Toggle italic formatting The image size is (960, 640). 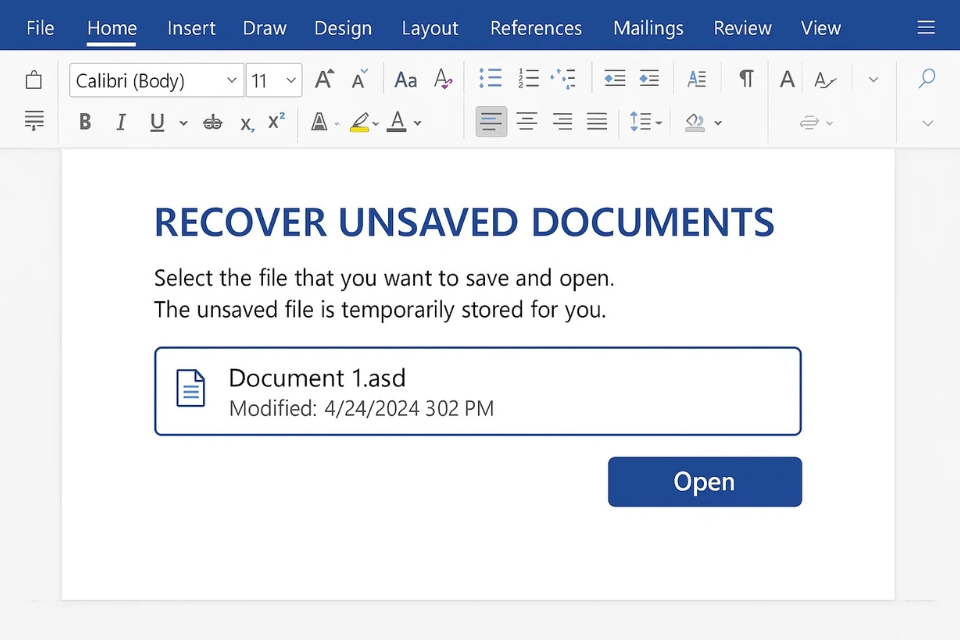point(121,122)
